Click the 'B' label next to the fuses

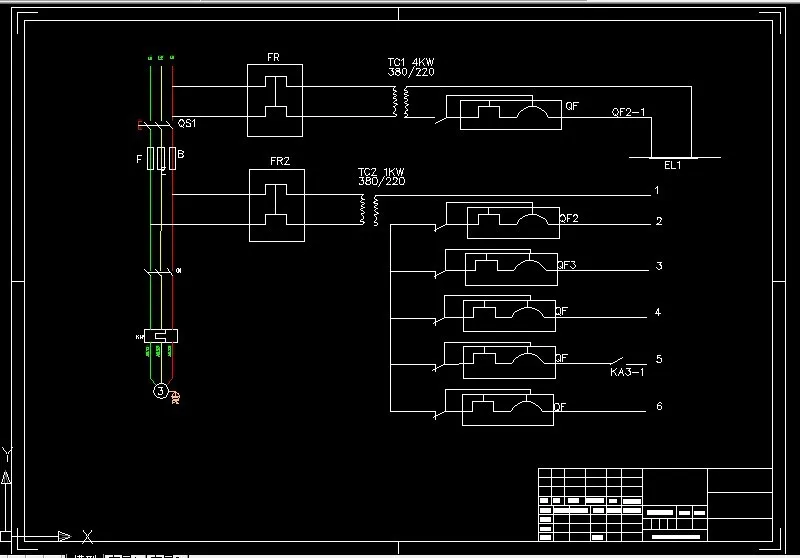pyautogui.click(x=181, y=154)
